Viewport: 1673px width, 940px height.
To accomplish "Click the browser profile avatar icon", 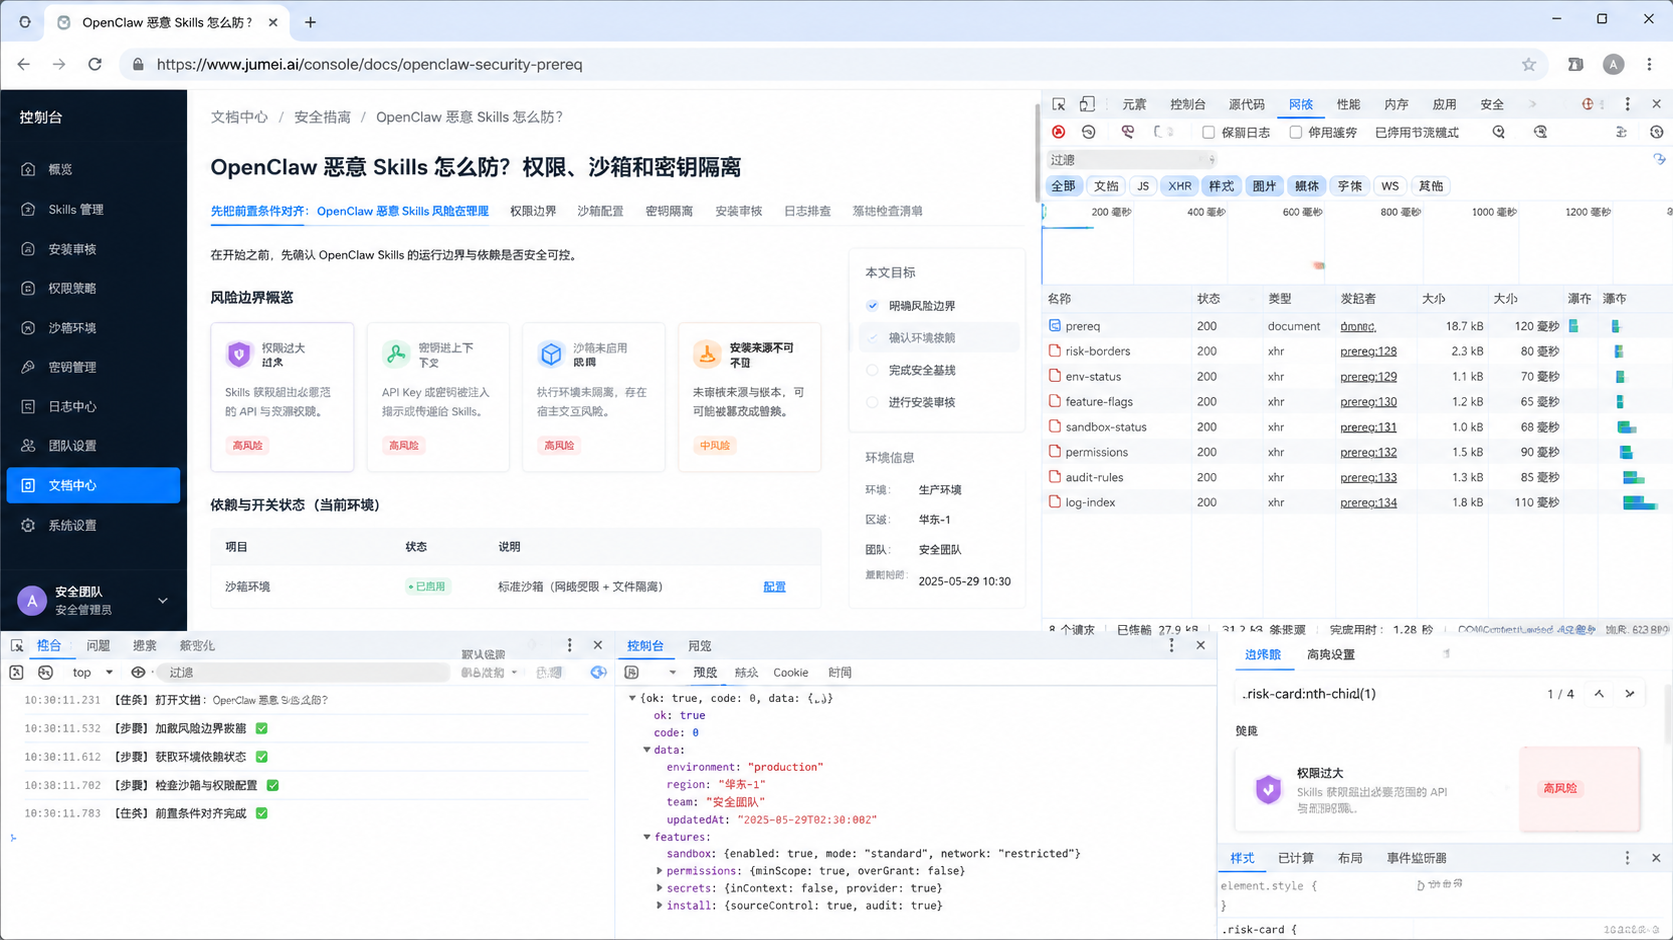I will [x=1613, y=64].
